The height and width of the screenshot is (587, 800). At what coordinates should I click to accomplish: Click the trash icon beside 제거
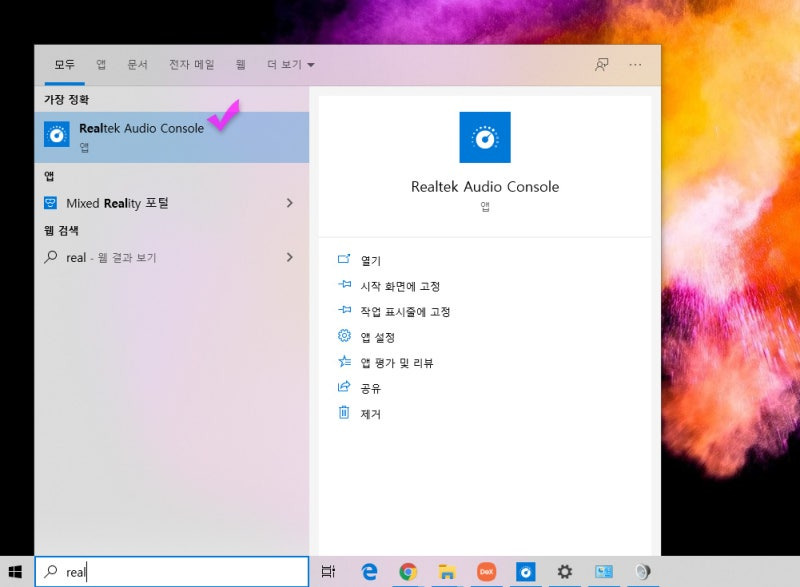pyautogui.click(x=344, y=412)
